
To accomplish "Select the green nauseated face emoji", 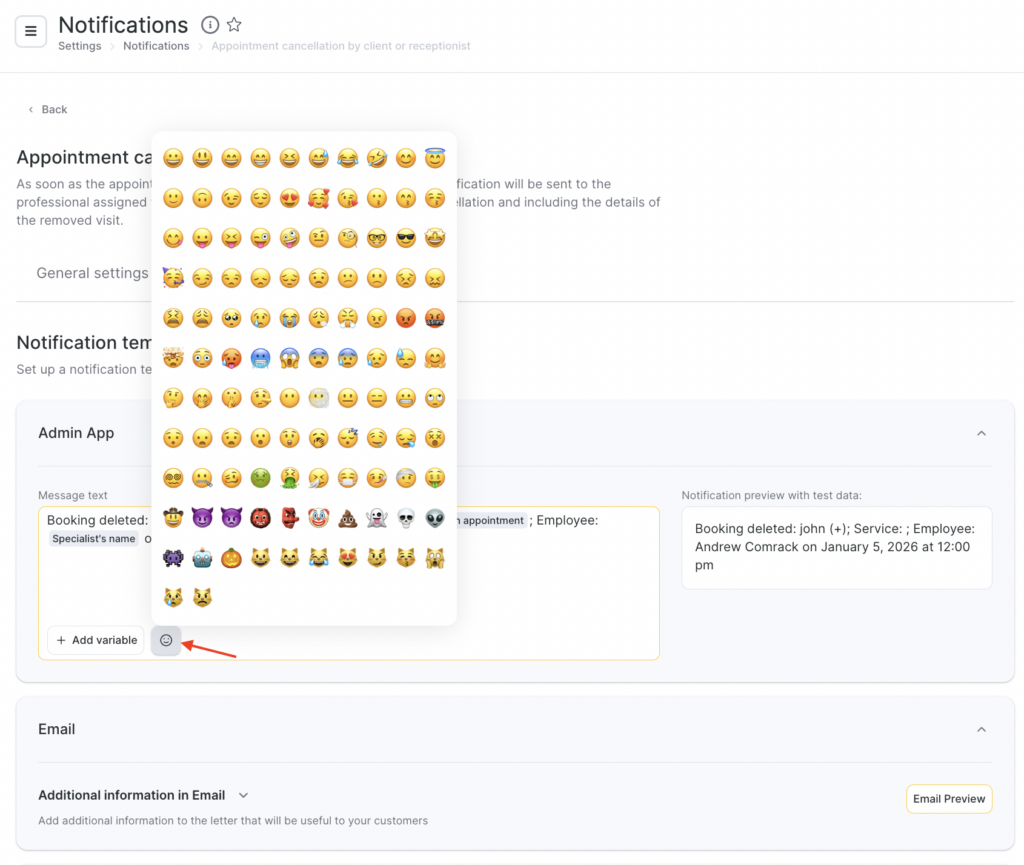I will click(260, 478).
